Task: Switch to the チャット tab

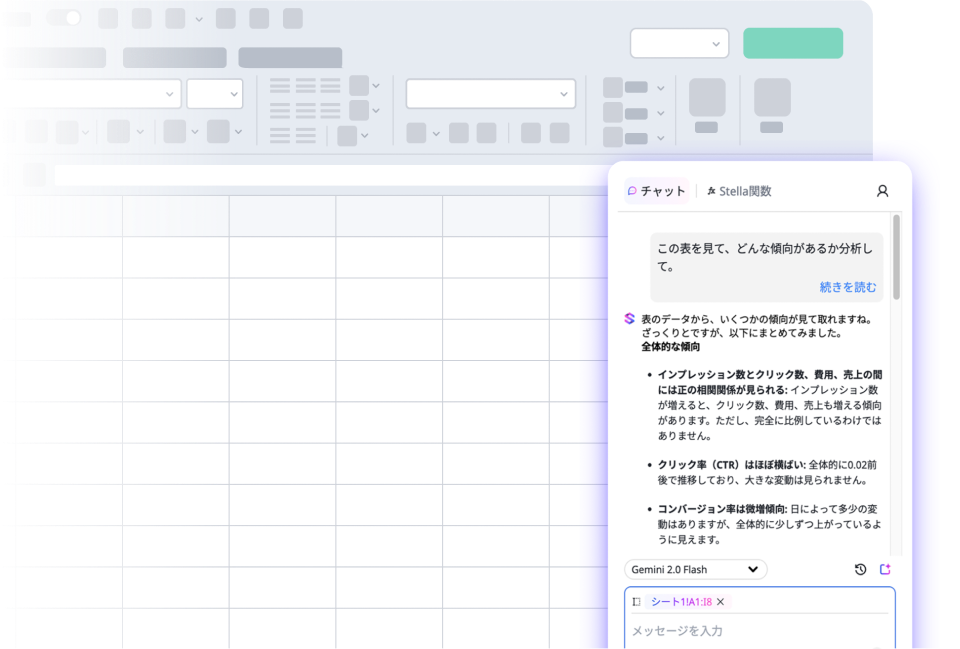Action: (656, 191)
